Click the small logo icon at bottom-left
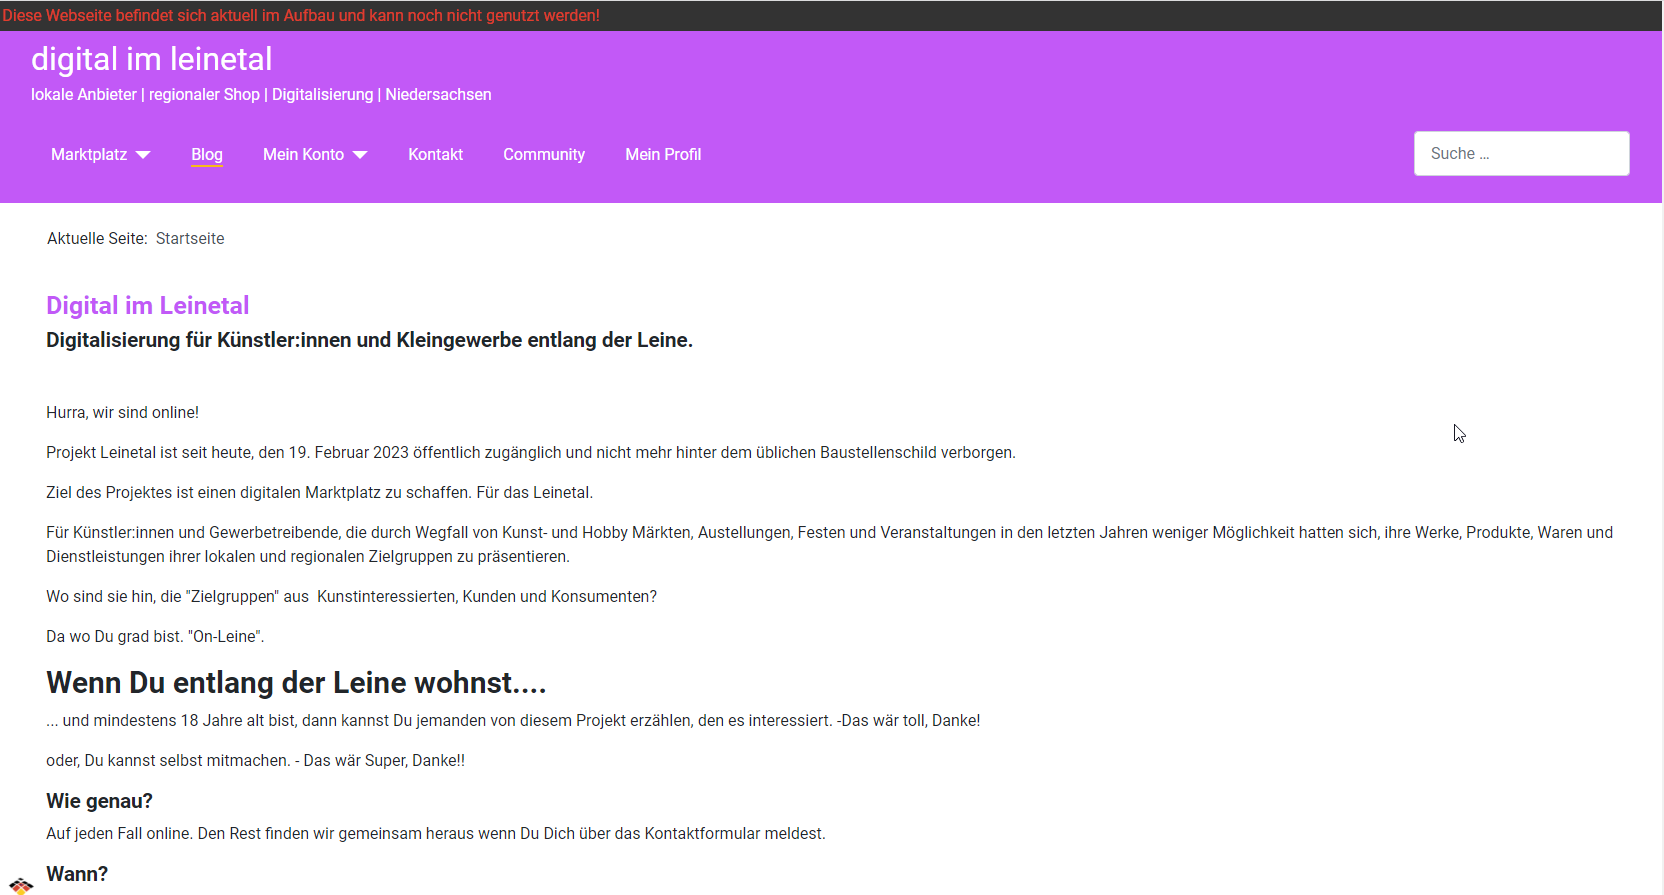The image size is (1664, 895). 21,886
